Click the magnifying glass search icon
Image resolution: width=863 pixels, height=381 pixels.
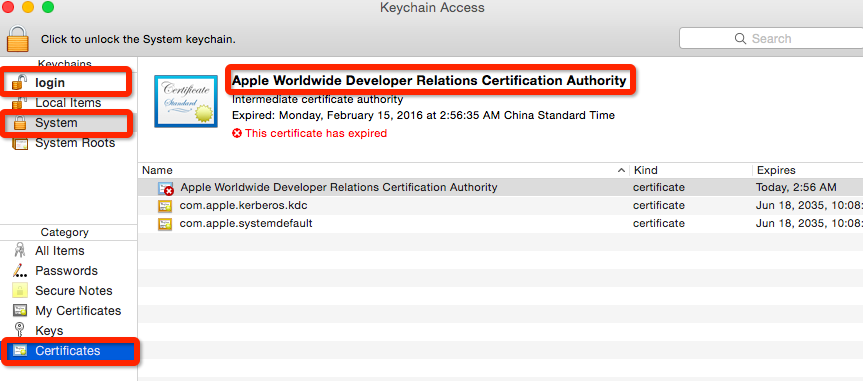tap(740, 39)
